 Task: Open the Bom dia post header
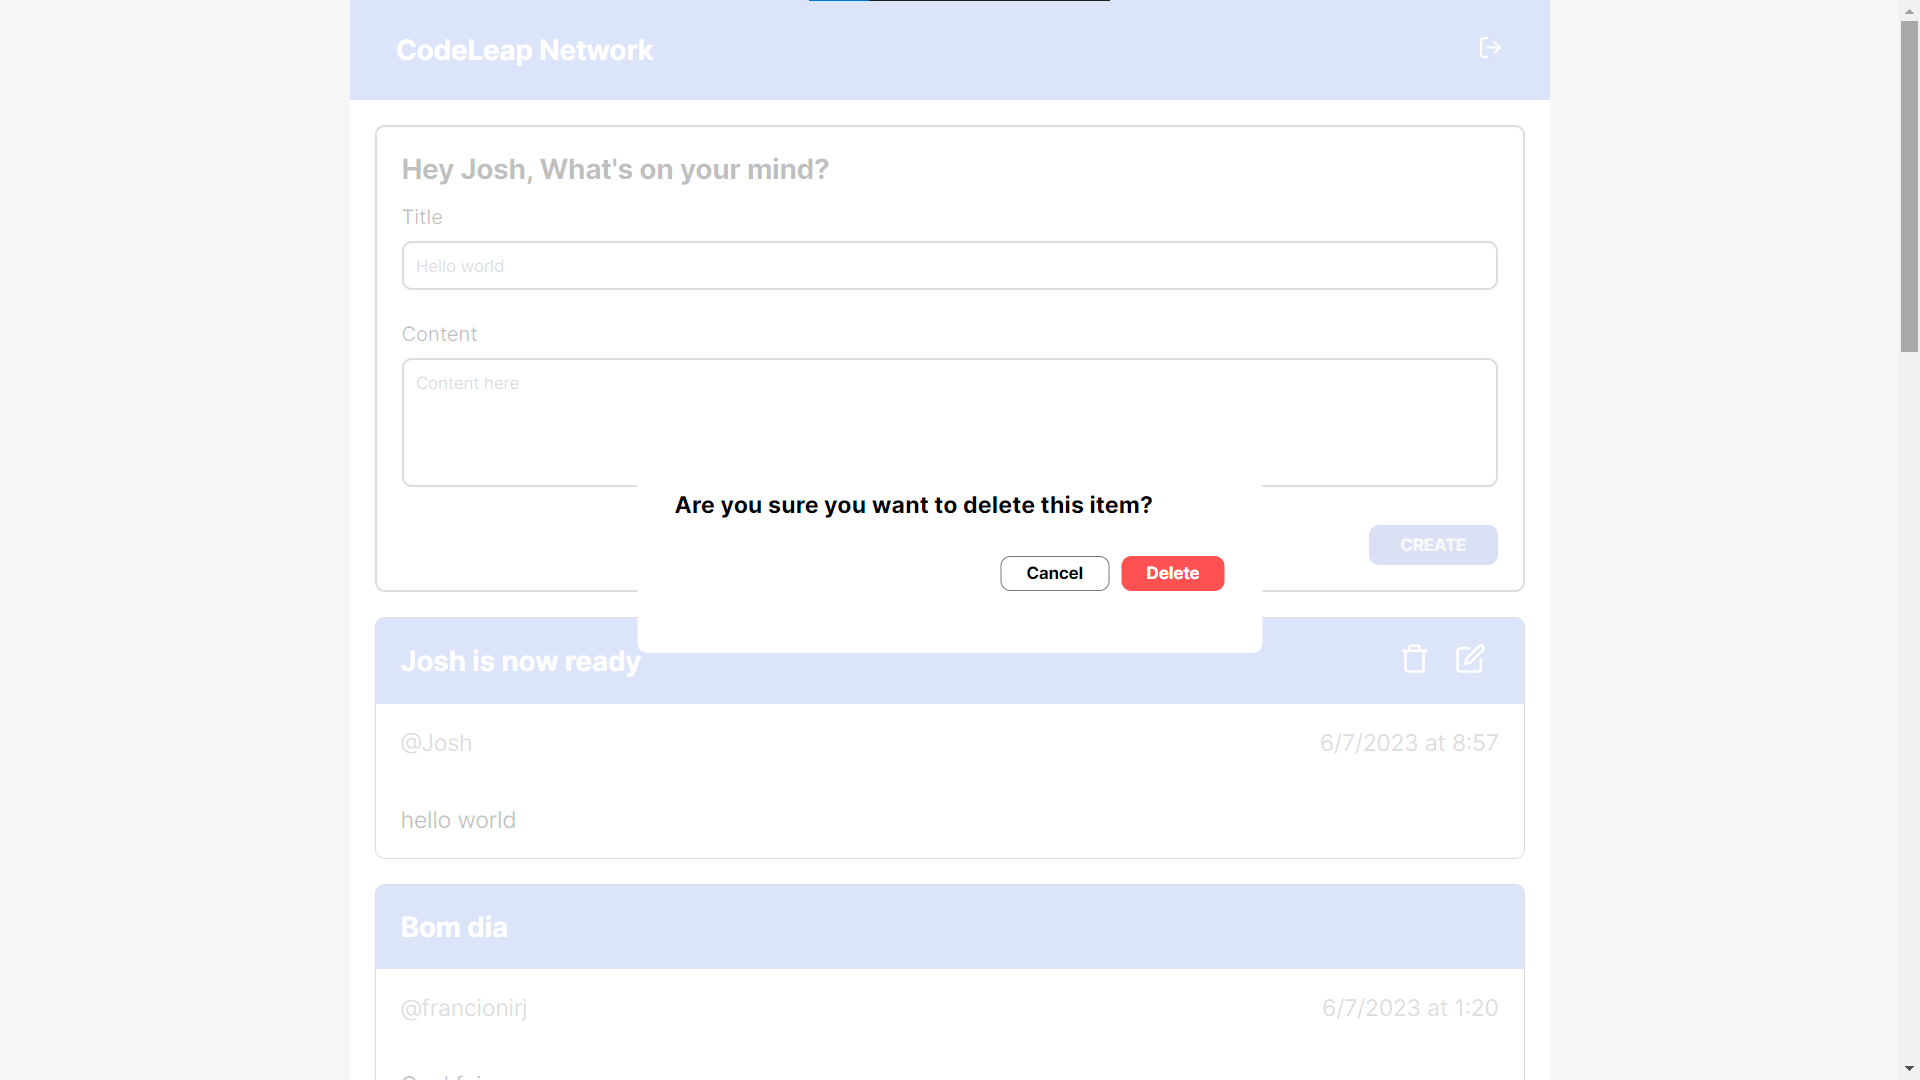click(x=454, y=926)
